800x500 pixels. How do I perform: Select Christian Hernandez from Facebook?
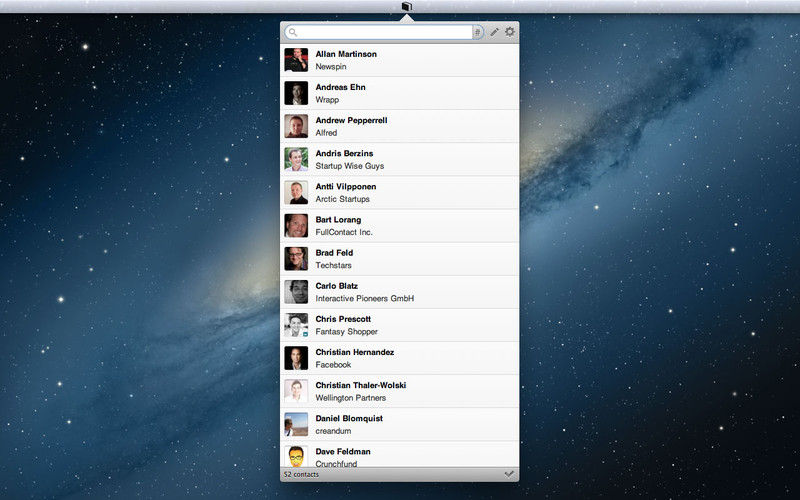pos(399,358)
